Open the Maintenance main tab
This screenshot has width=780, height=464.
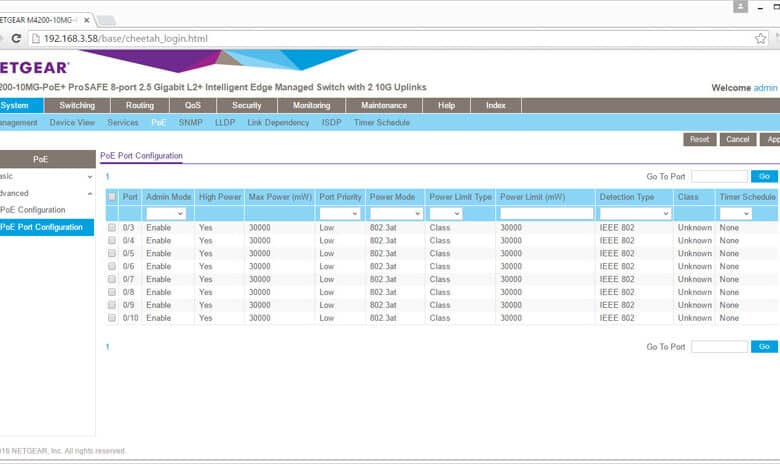click(384, 105)
